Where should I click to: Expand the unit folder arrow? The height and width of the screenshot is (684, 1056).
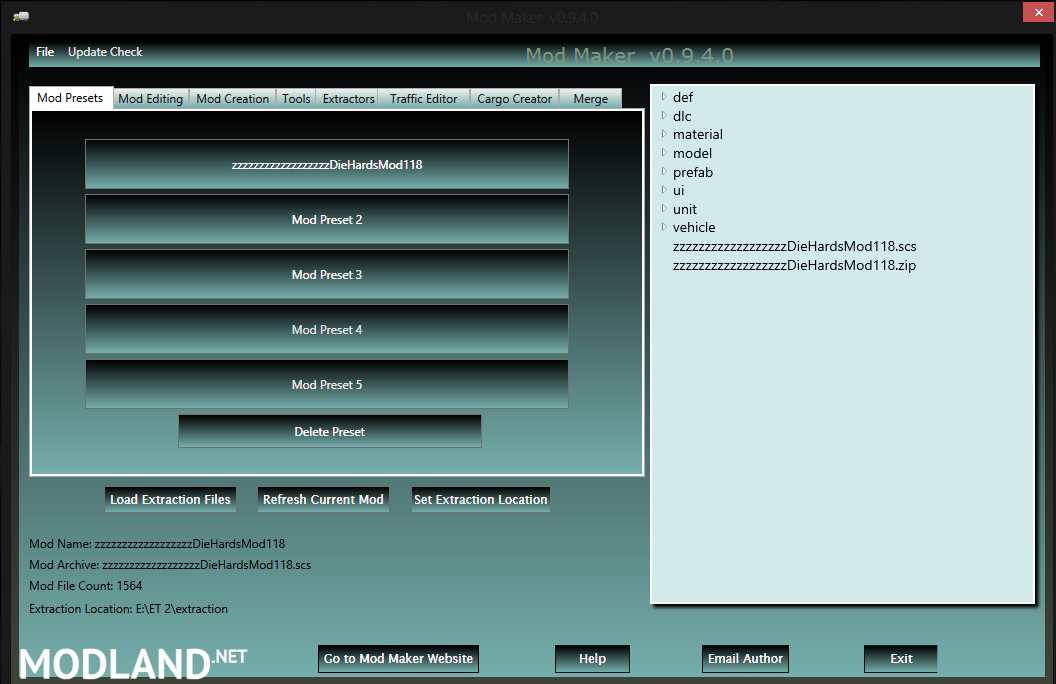pos(664,209)
